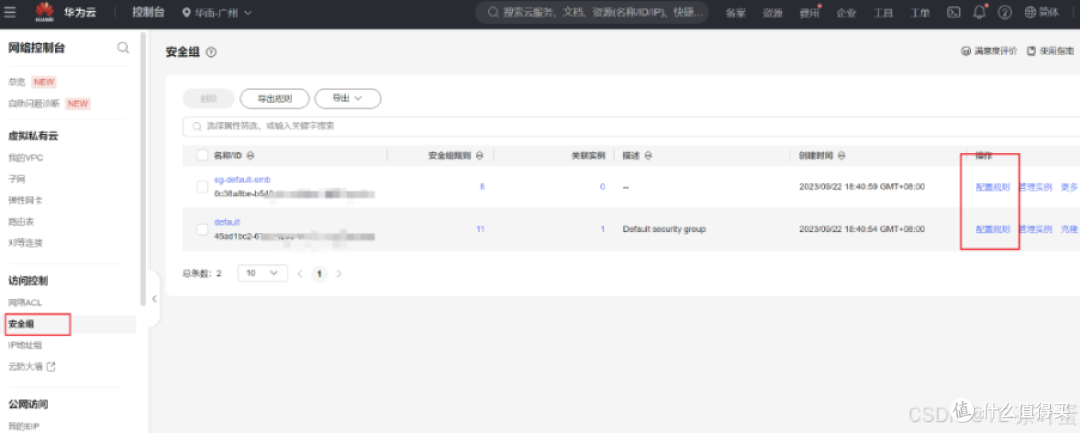The height and width of the screenshot is (433, 1080).
Task: Click 管理实例 for sg-default-smb row
Action: pos(1035,187)
